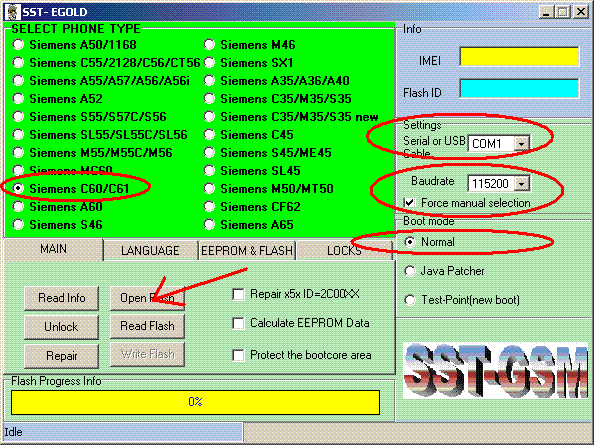
Task: Select Siemens A35/A36/A40 option
Action: coord(209,81)
